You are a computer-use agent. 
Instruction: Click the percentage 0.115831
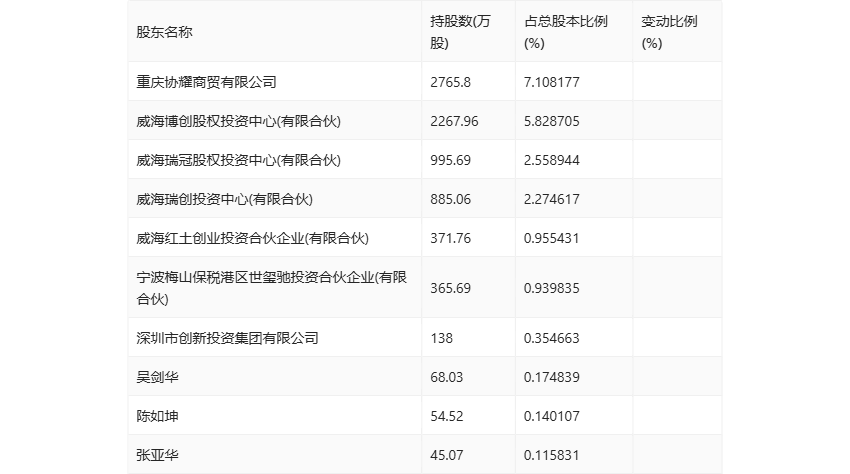point(552,455)
